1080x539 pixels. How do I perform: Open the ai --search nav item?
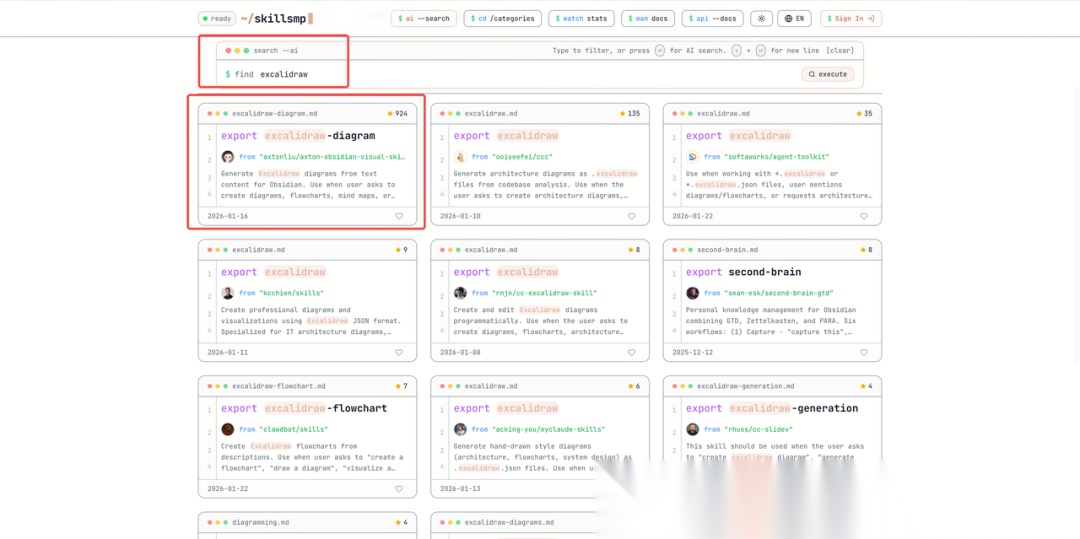click(424, 19)
